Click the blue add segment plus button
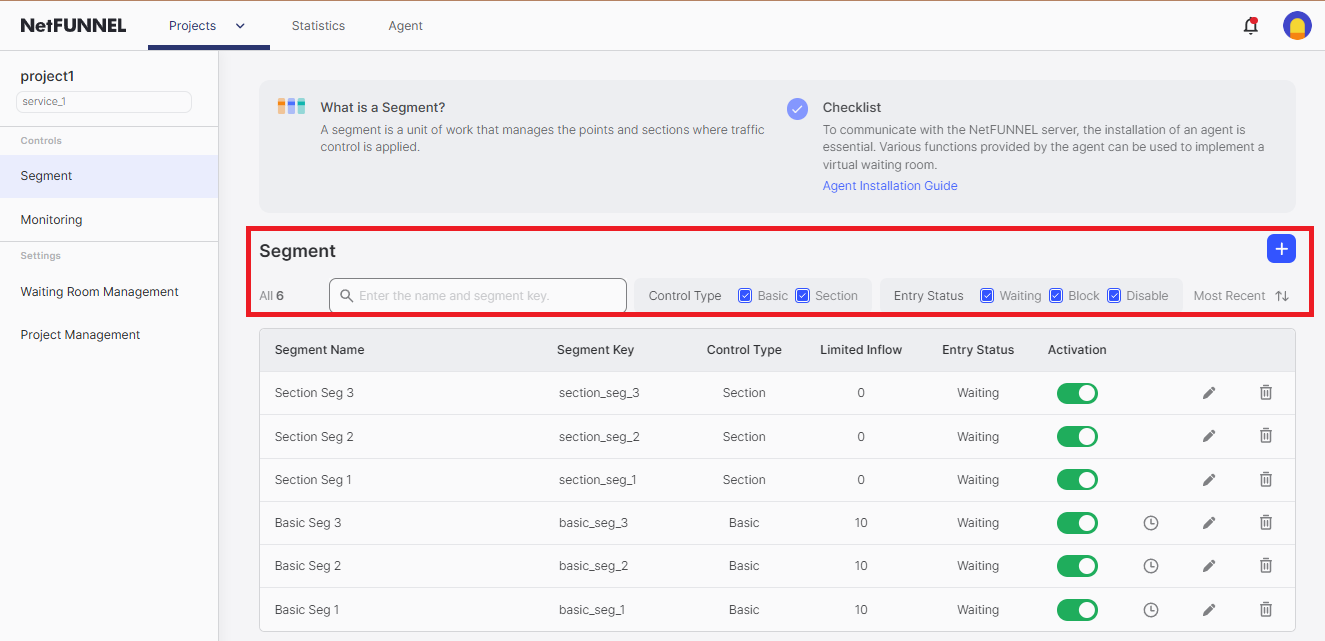The height and width of the screenshot is (641, 1325). pos(1281,249)
